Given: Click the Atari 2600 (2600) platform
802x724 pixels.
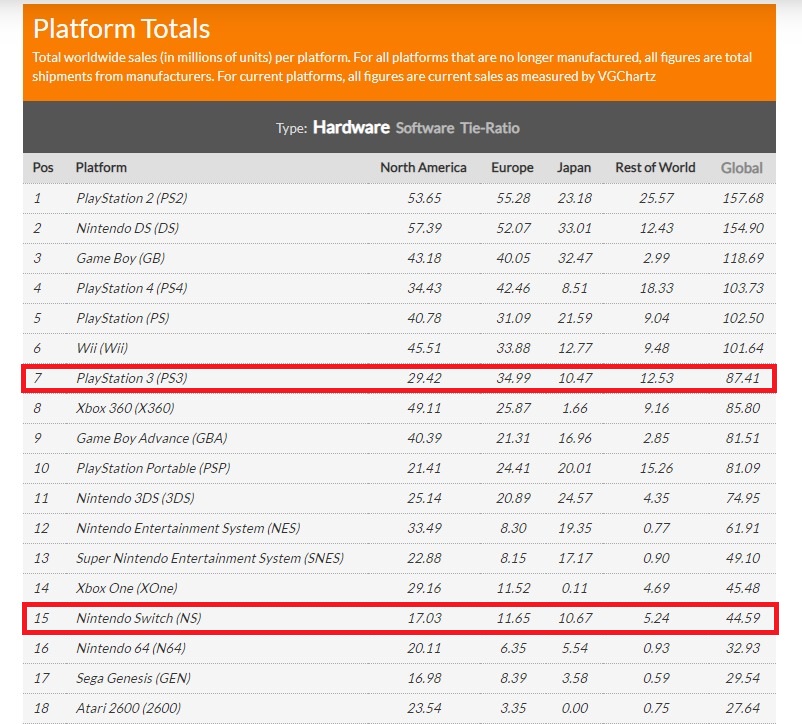Looking at the screenshot, I should tap(130, 708).
